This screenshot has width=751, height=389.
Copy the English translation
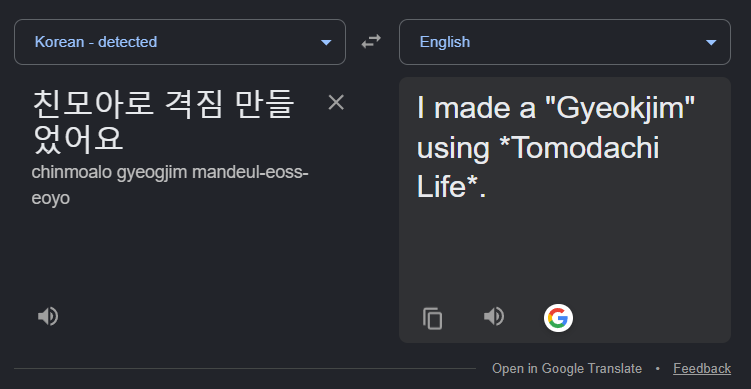(432, 319)
